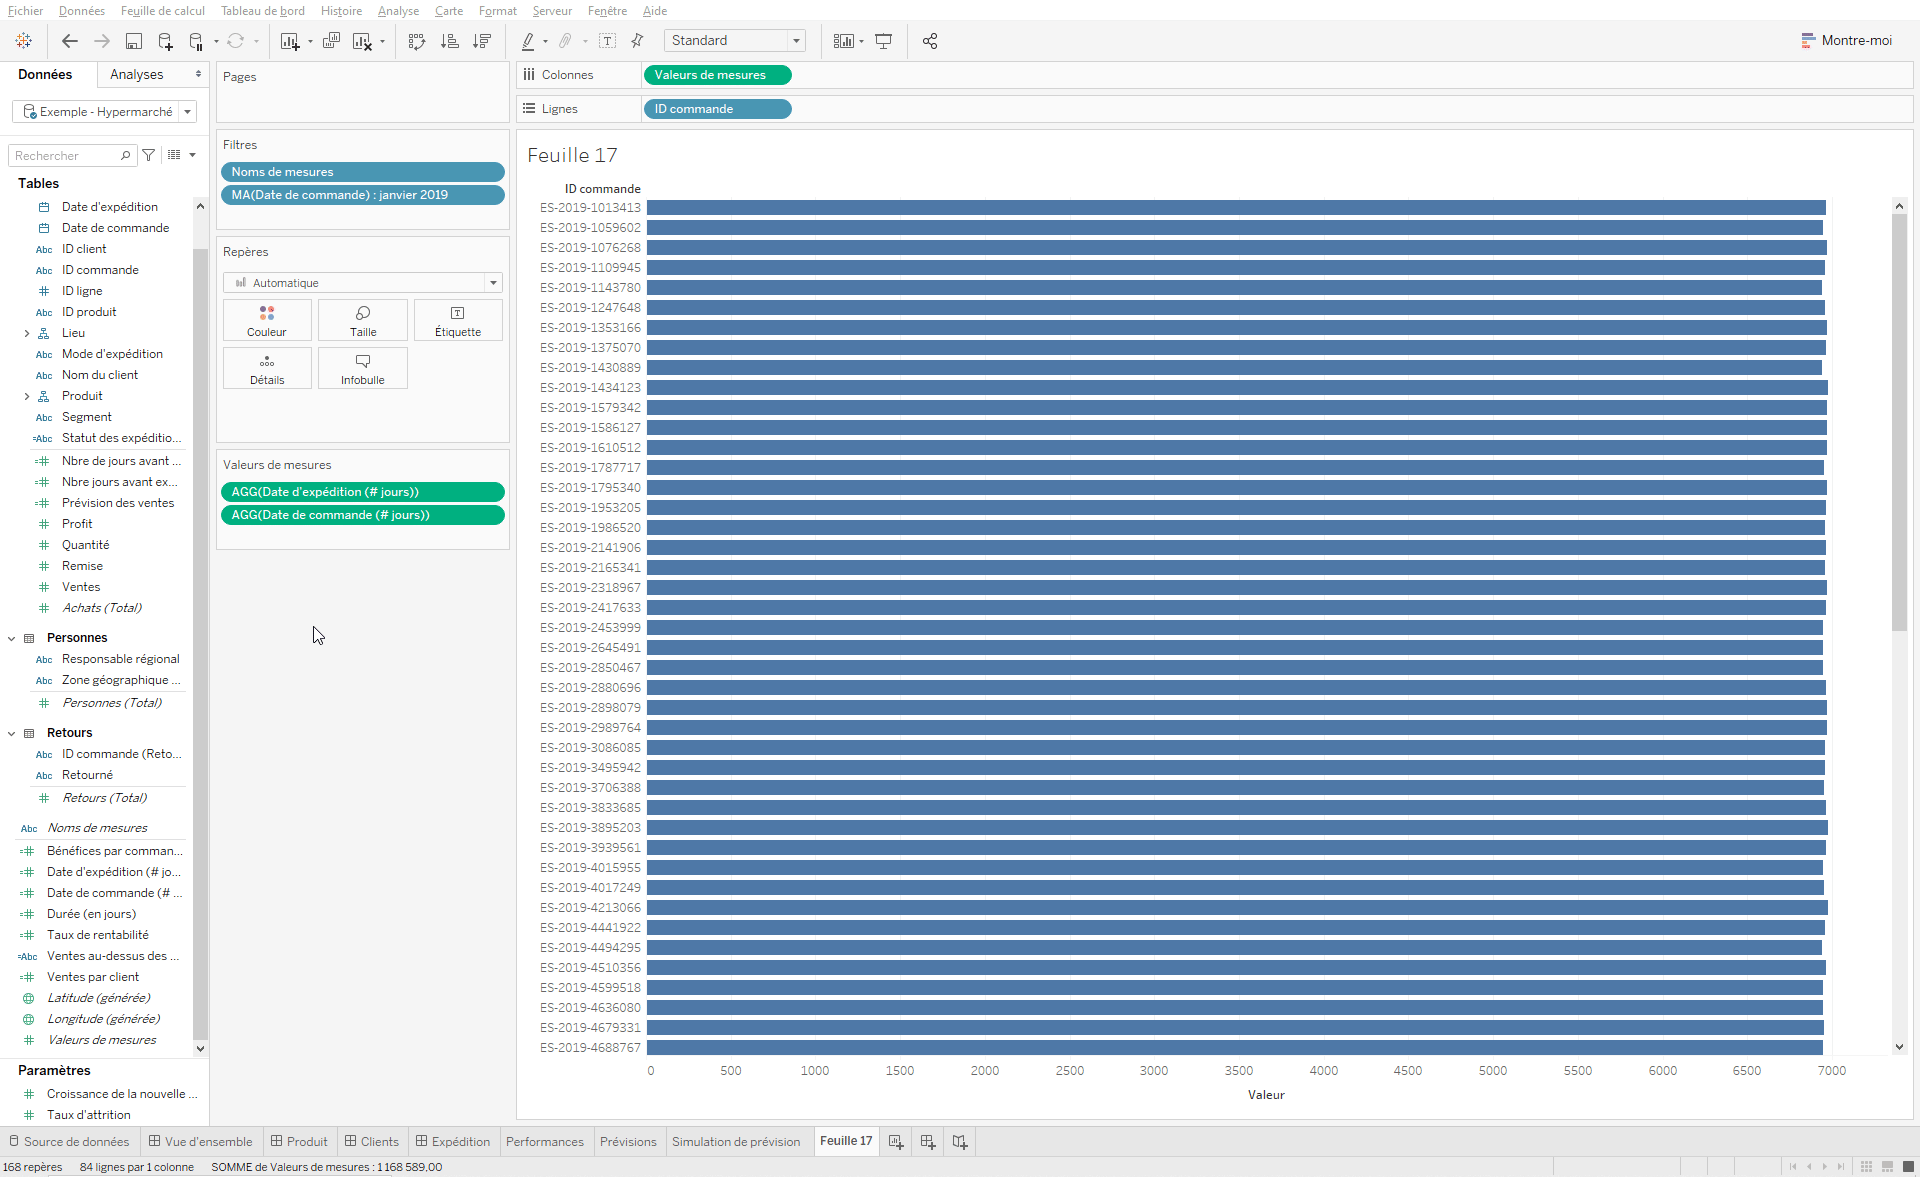Click the data pane scrollbar down arrow
Viewport: 1920px width, 1177px height.
click(x=200, y=1048)
